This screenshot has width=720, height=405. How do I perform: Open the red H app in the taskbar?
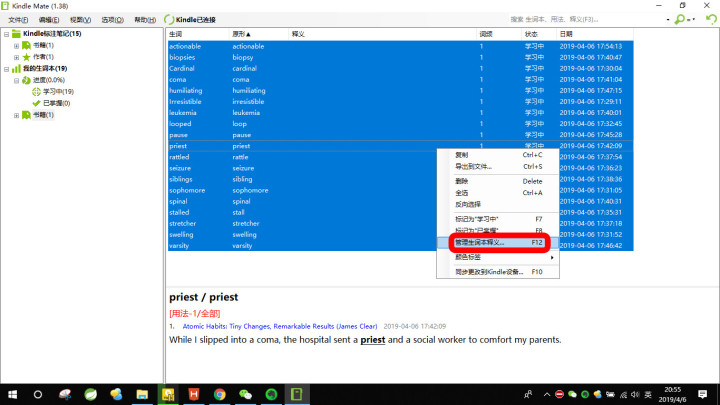pyautogui.click(x=194, y=394)
